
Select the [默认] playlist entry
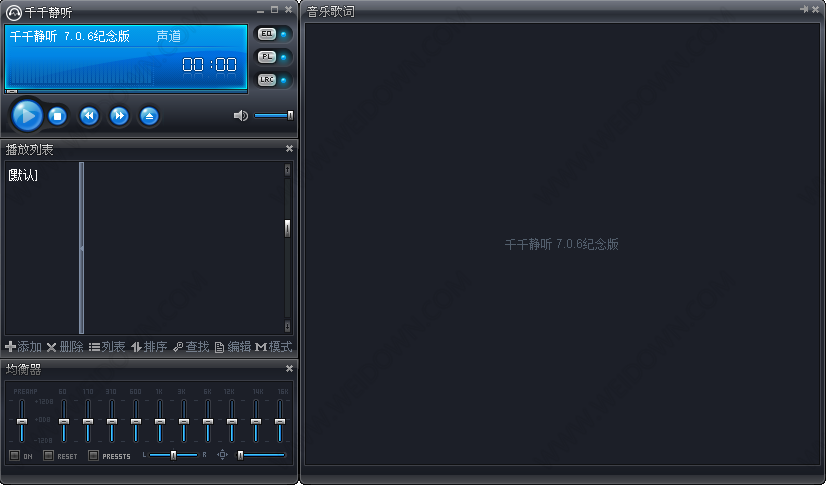pyautogui.click(x=23, y=175)
